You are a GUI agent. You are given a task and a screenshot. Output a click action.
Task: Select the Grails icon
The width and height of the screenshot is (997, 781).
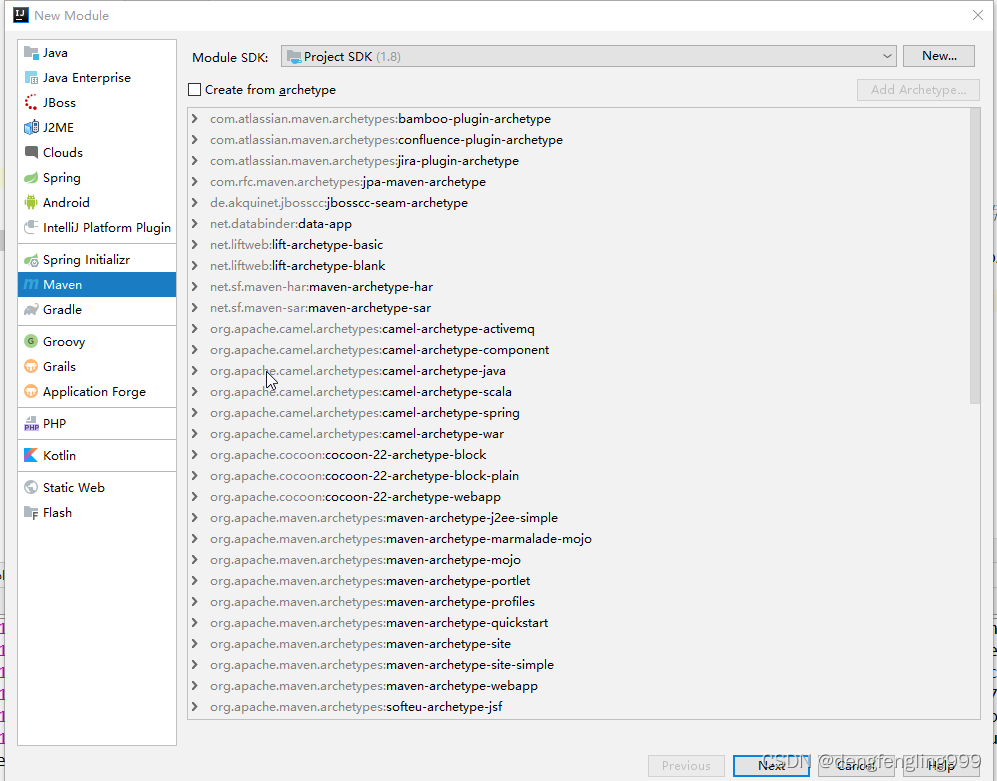[31, 366]
